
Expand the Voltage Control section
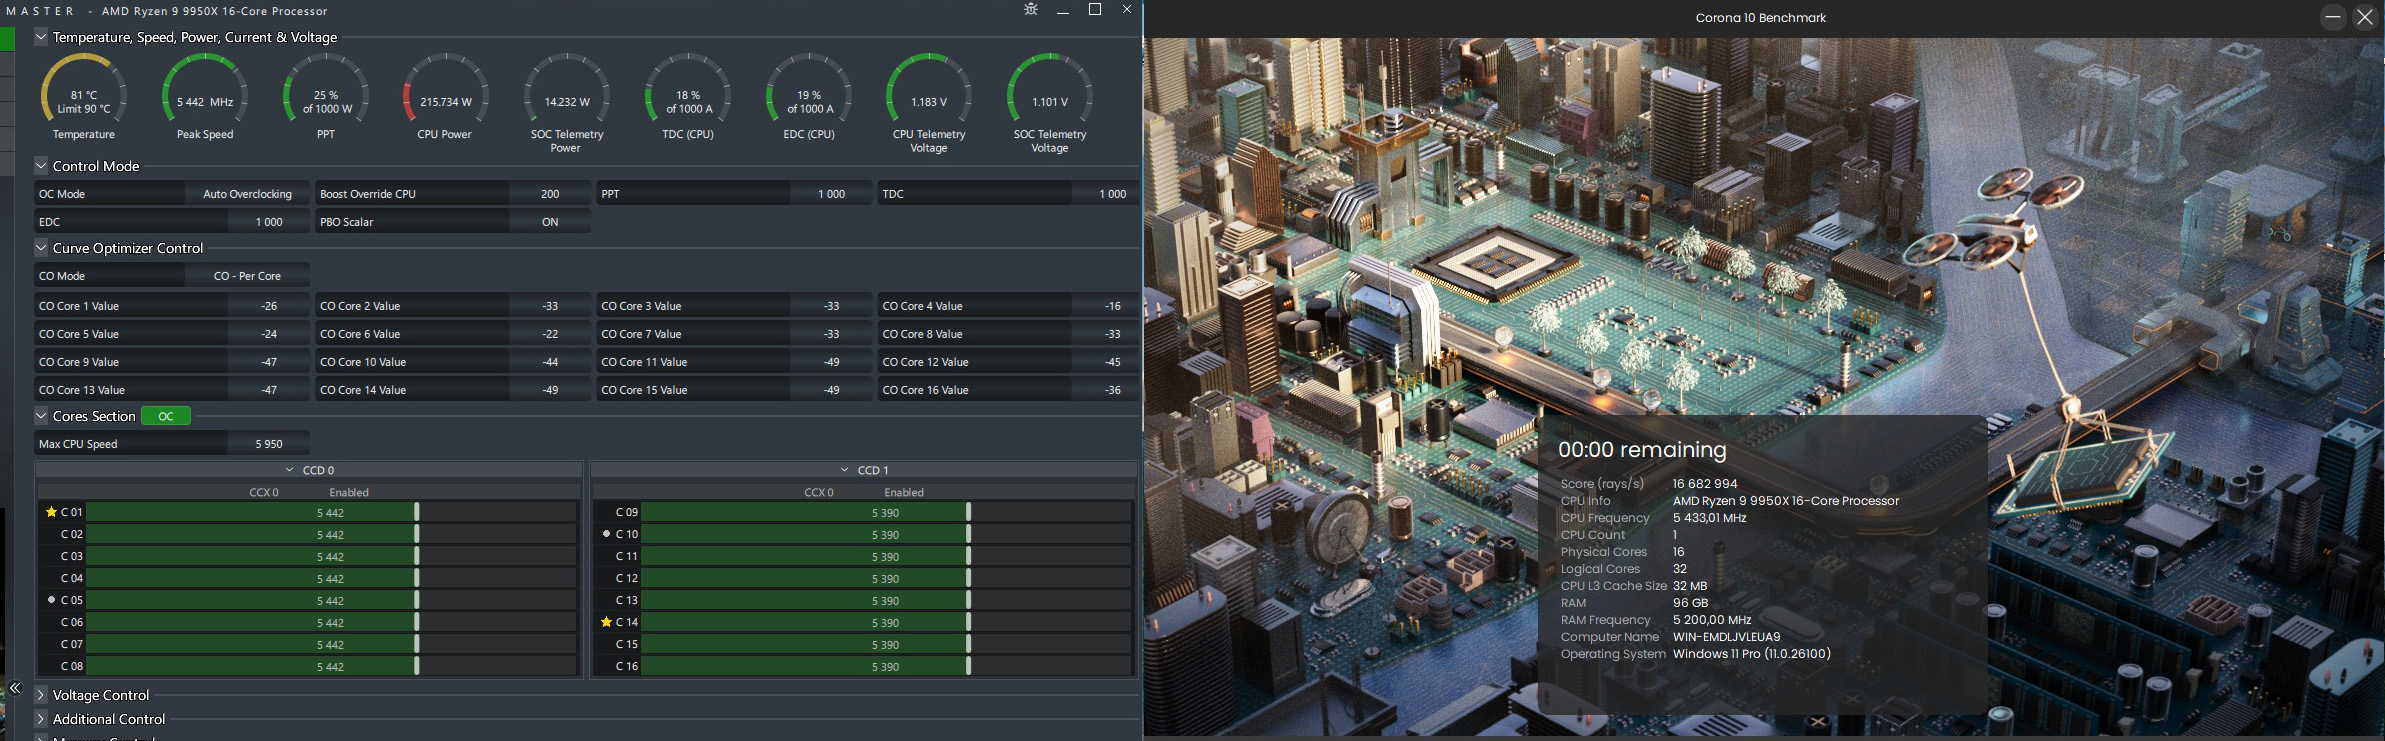41,695
